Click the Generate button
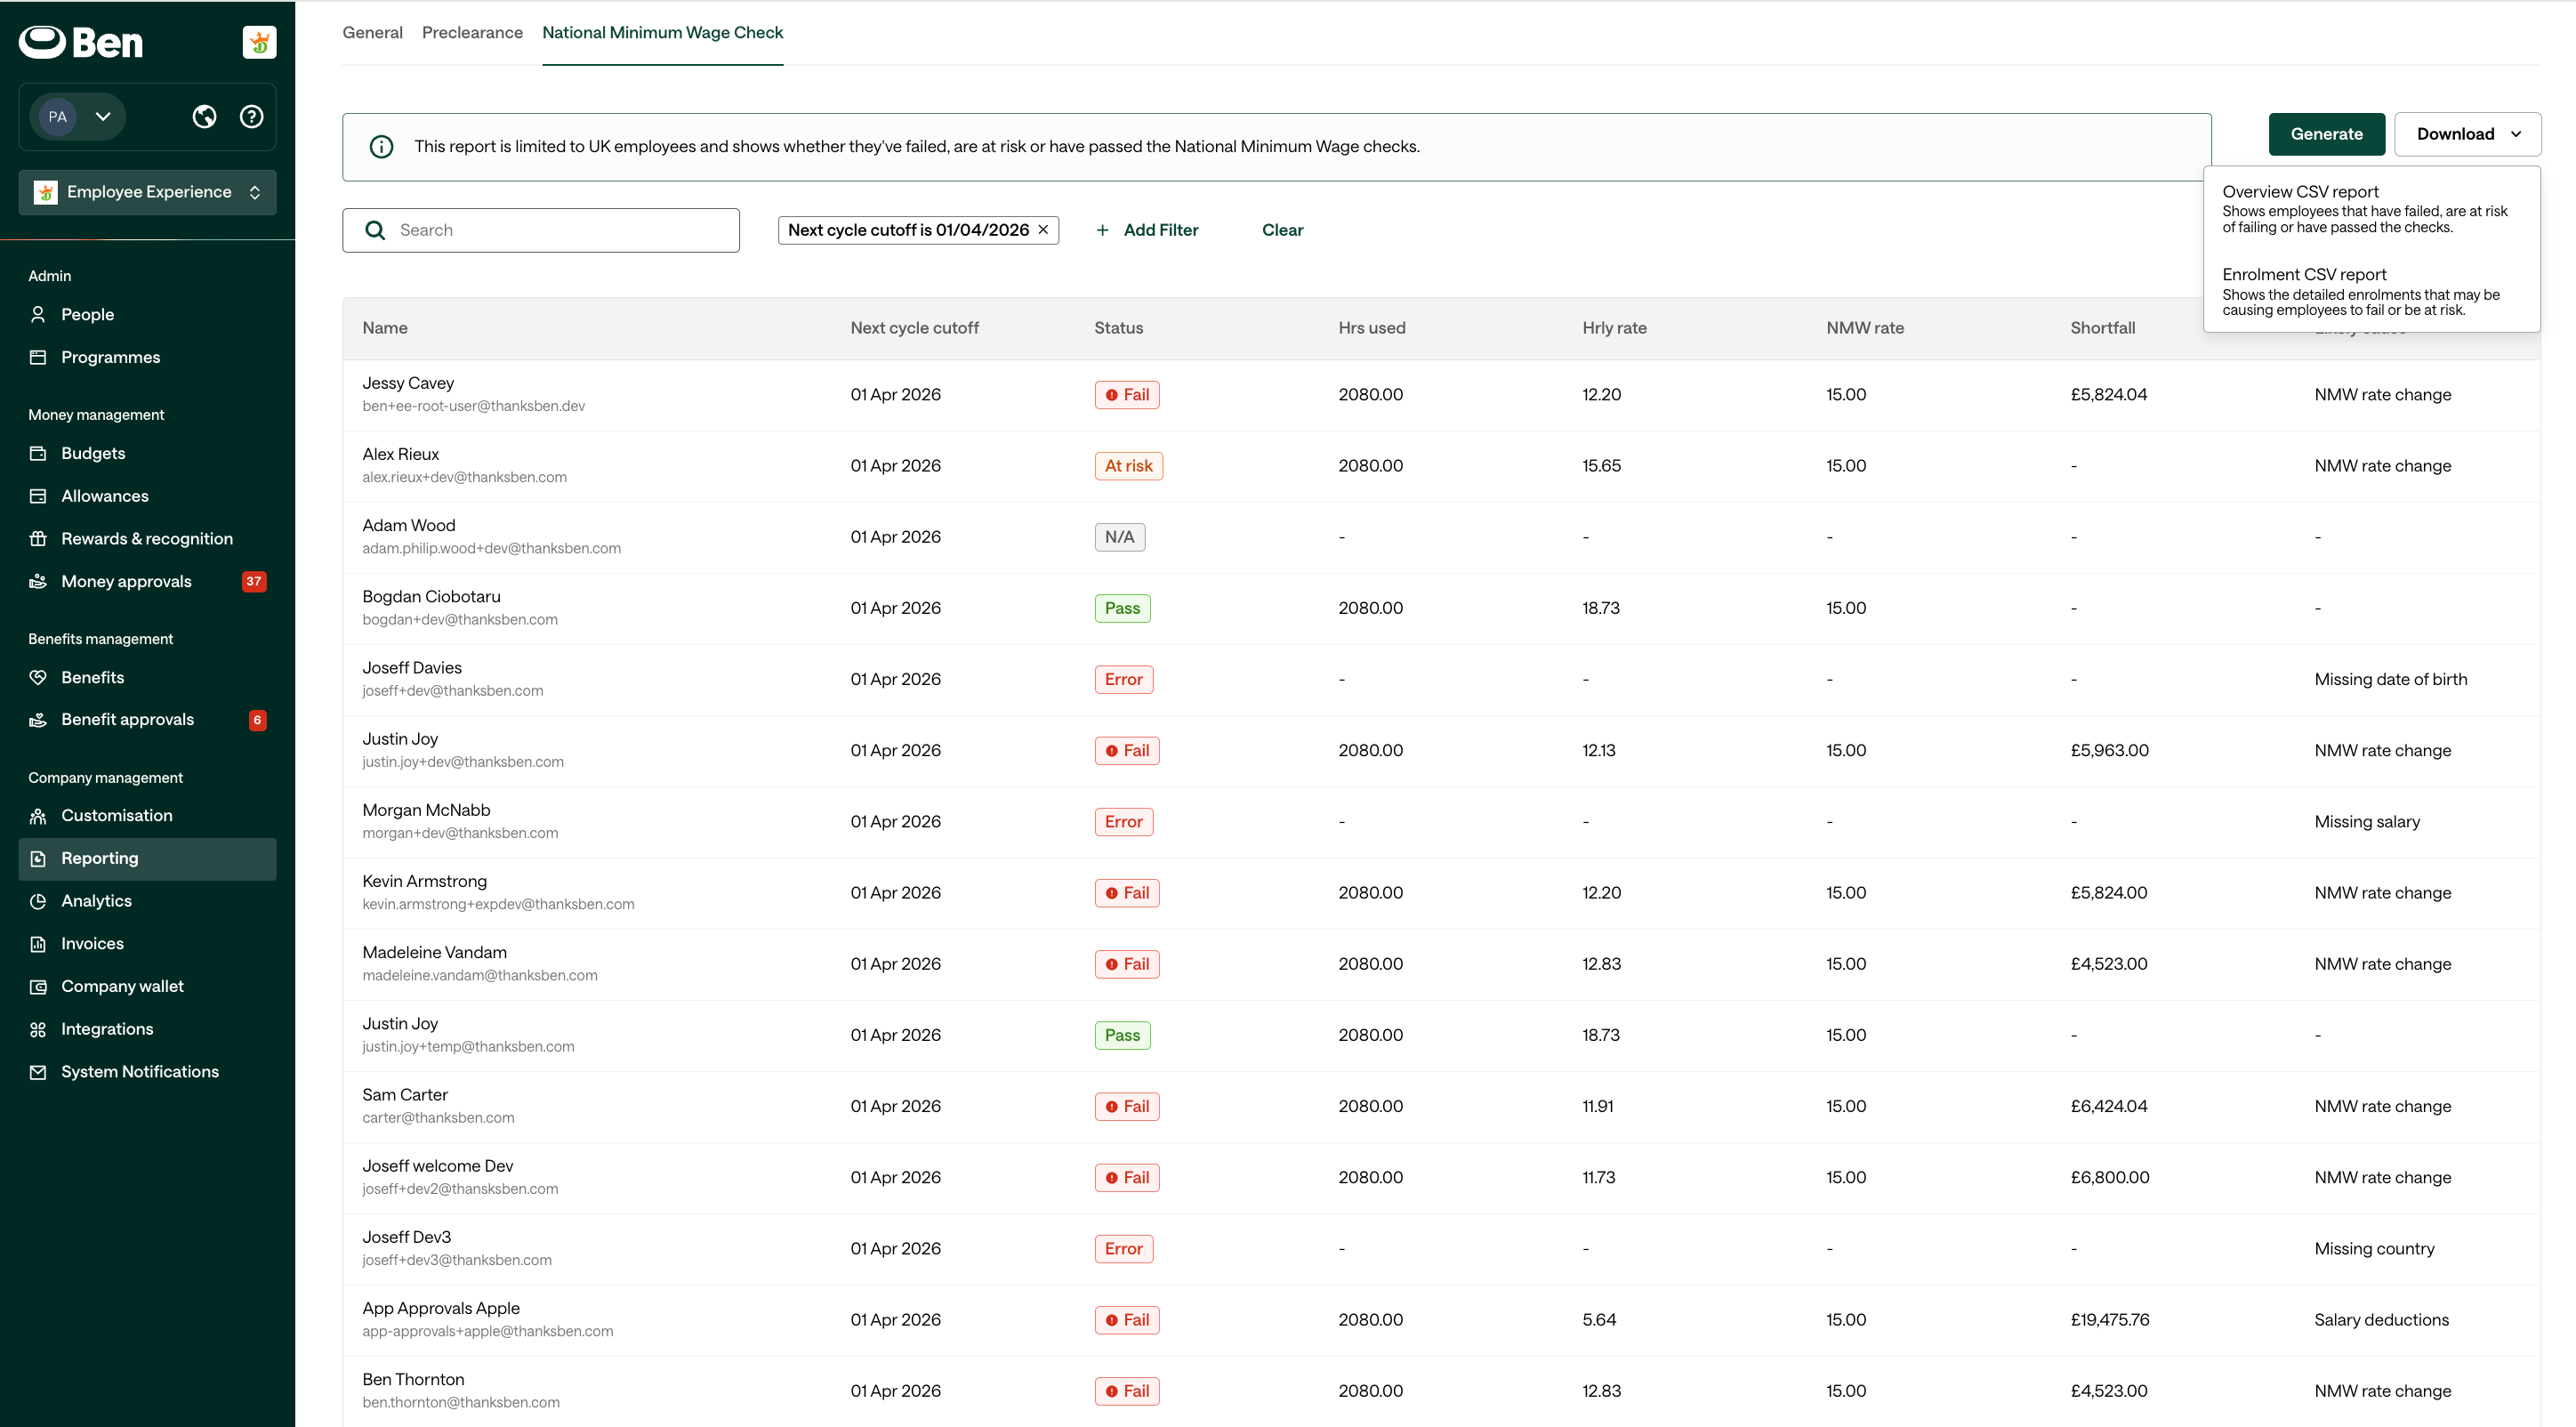The width and height of the screenshot is (2576, 1427). pos(2326,134)
